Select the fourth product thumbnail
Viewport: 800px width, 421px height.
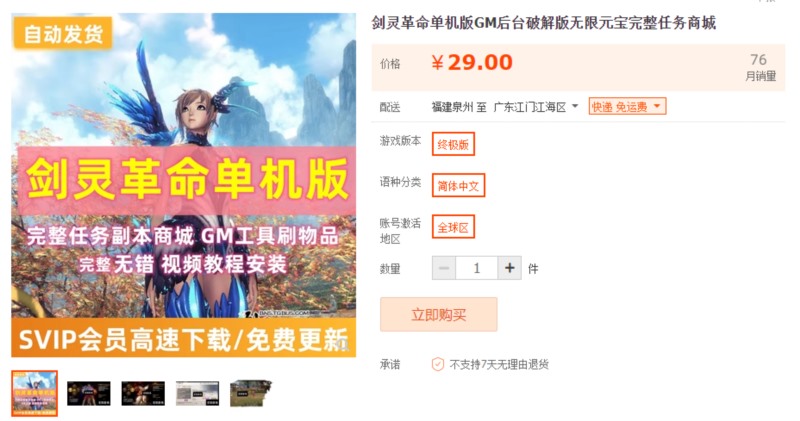click(x=197, y=393)
